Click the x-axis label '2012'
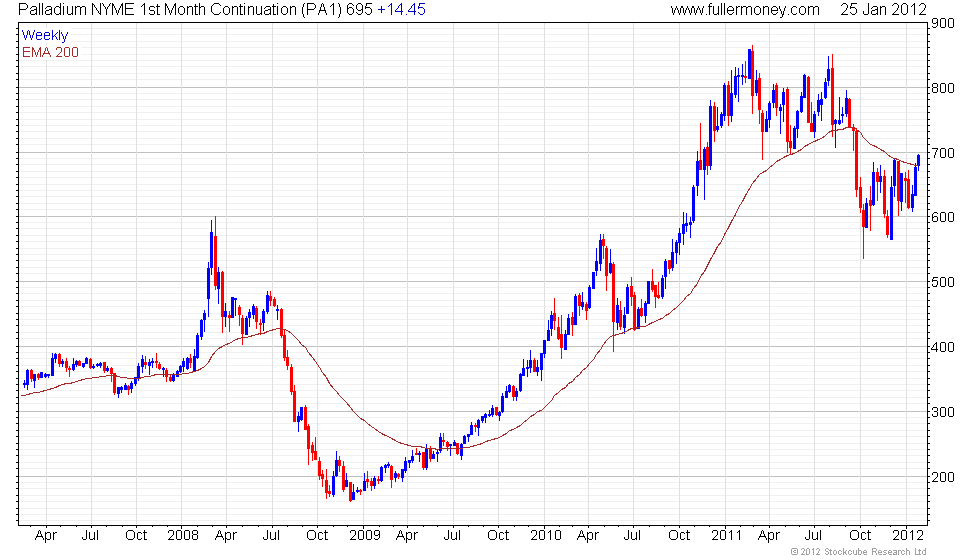This screenshot has width=980, height=560. [x=908, y=536]
